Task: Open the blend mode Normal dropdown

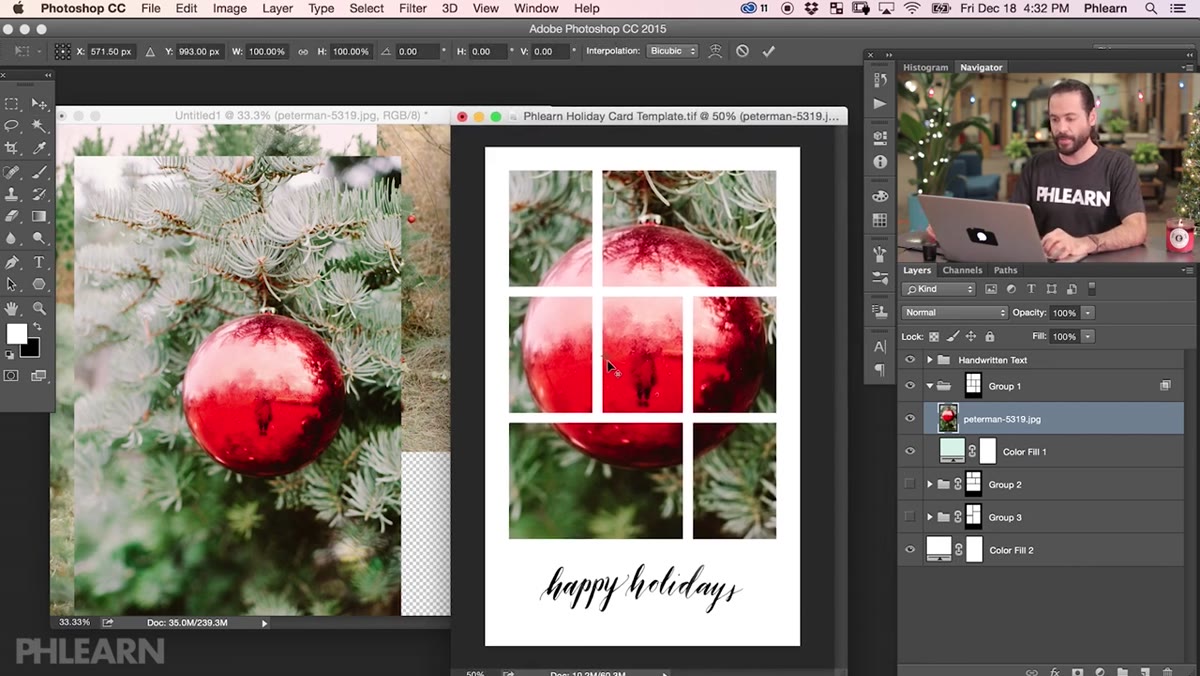Action: click(x=954, y=312)
